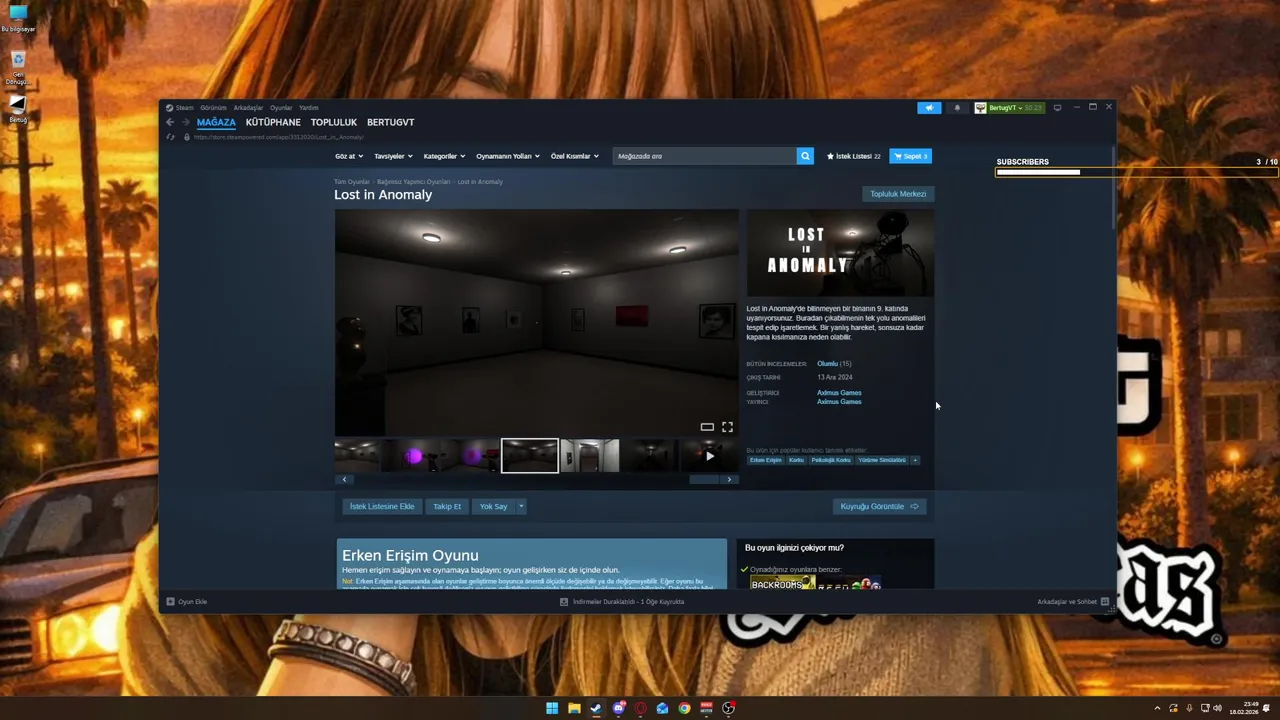The height and width of the screenshot is (720, 1280).
Task: Open Arkadaşlar ve Sohbet panel
Action: [x=1073, y=602]
